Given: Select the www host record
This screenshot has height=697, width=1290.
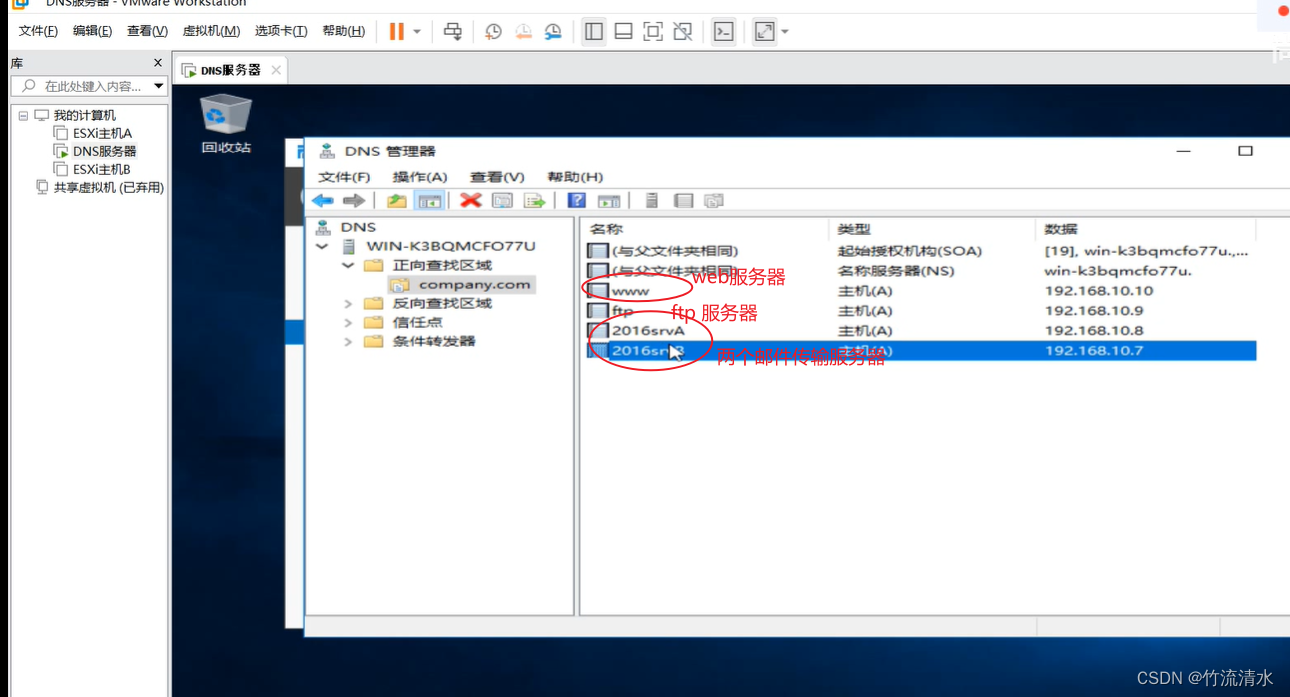Looking at the screenshot, I should click(630, 291).
